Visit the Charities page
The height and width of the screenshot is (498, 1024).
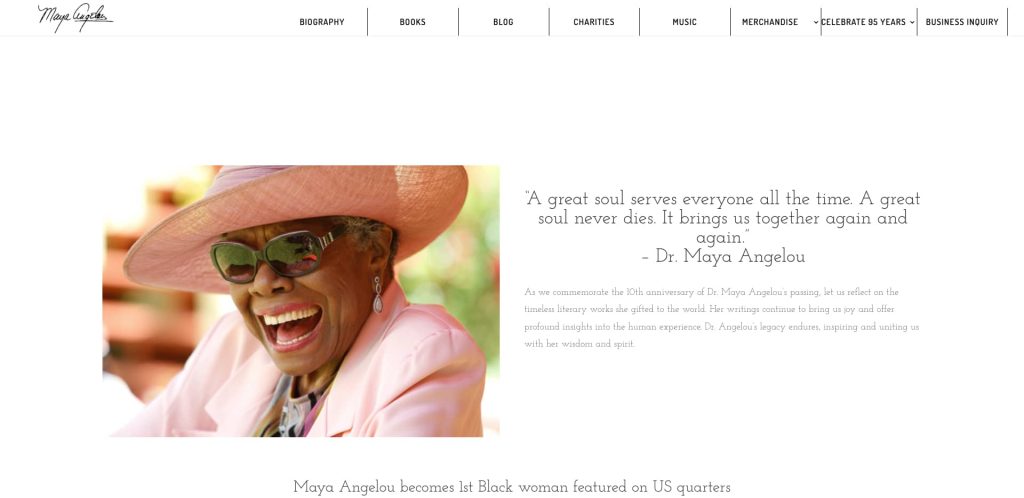coord(594,22)
